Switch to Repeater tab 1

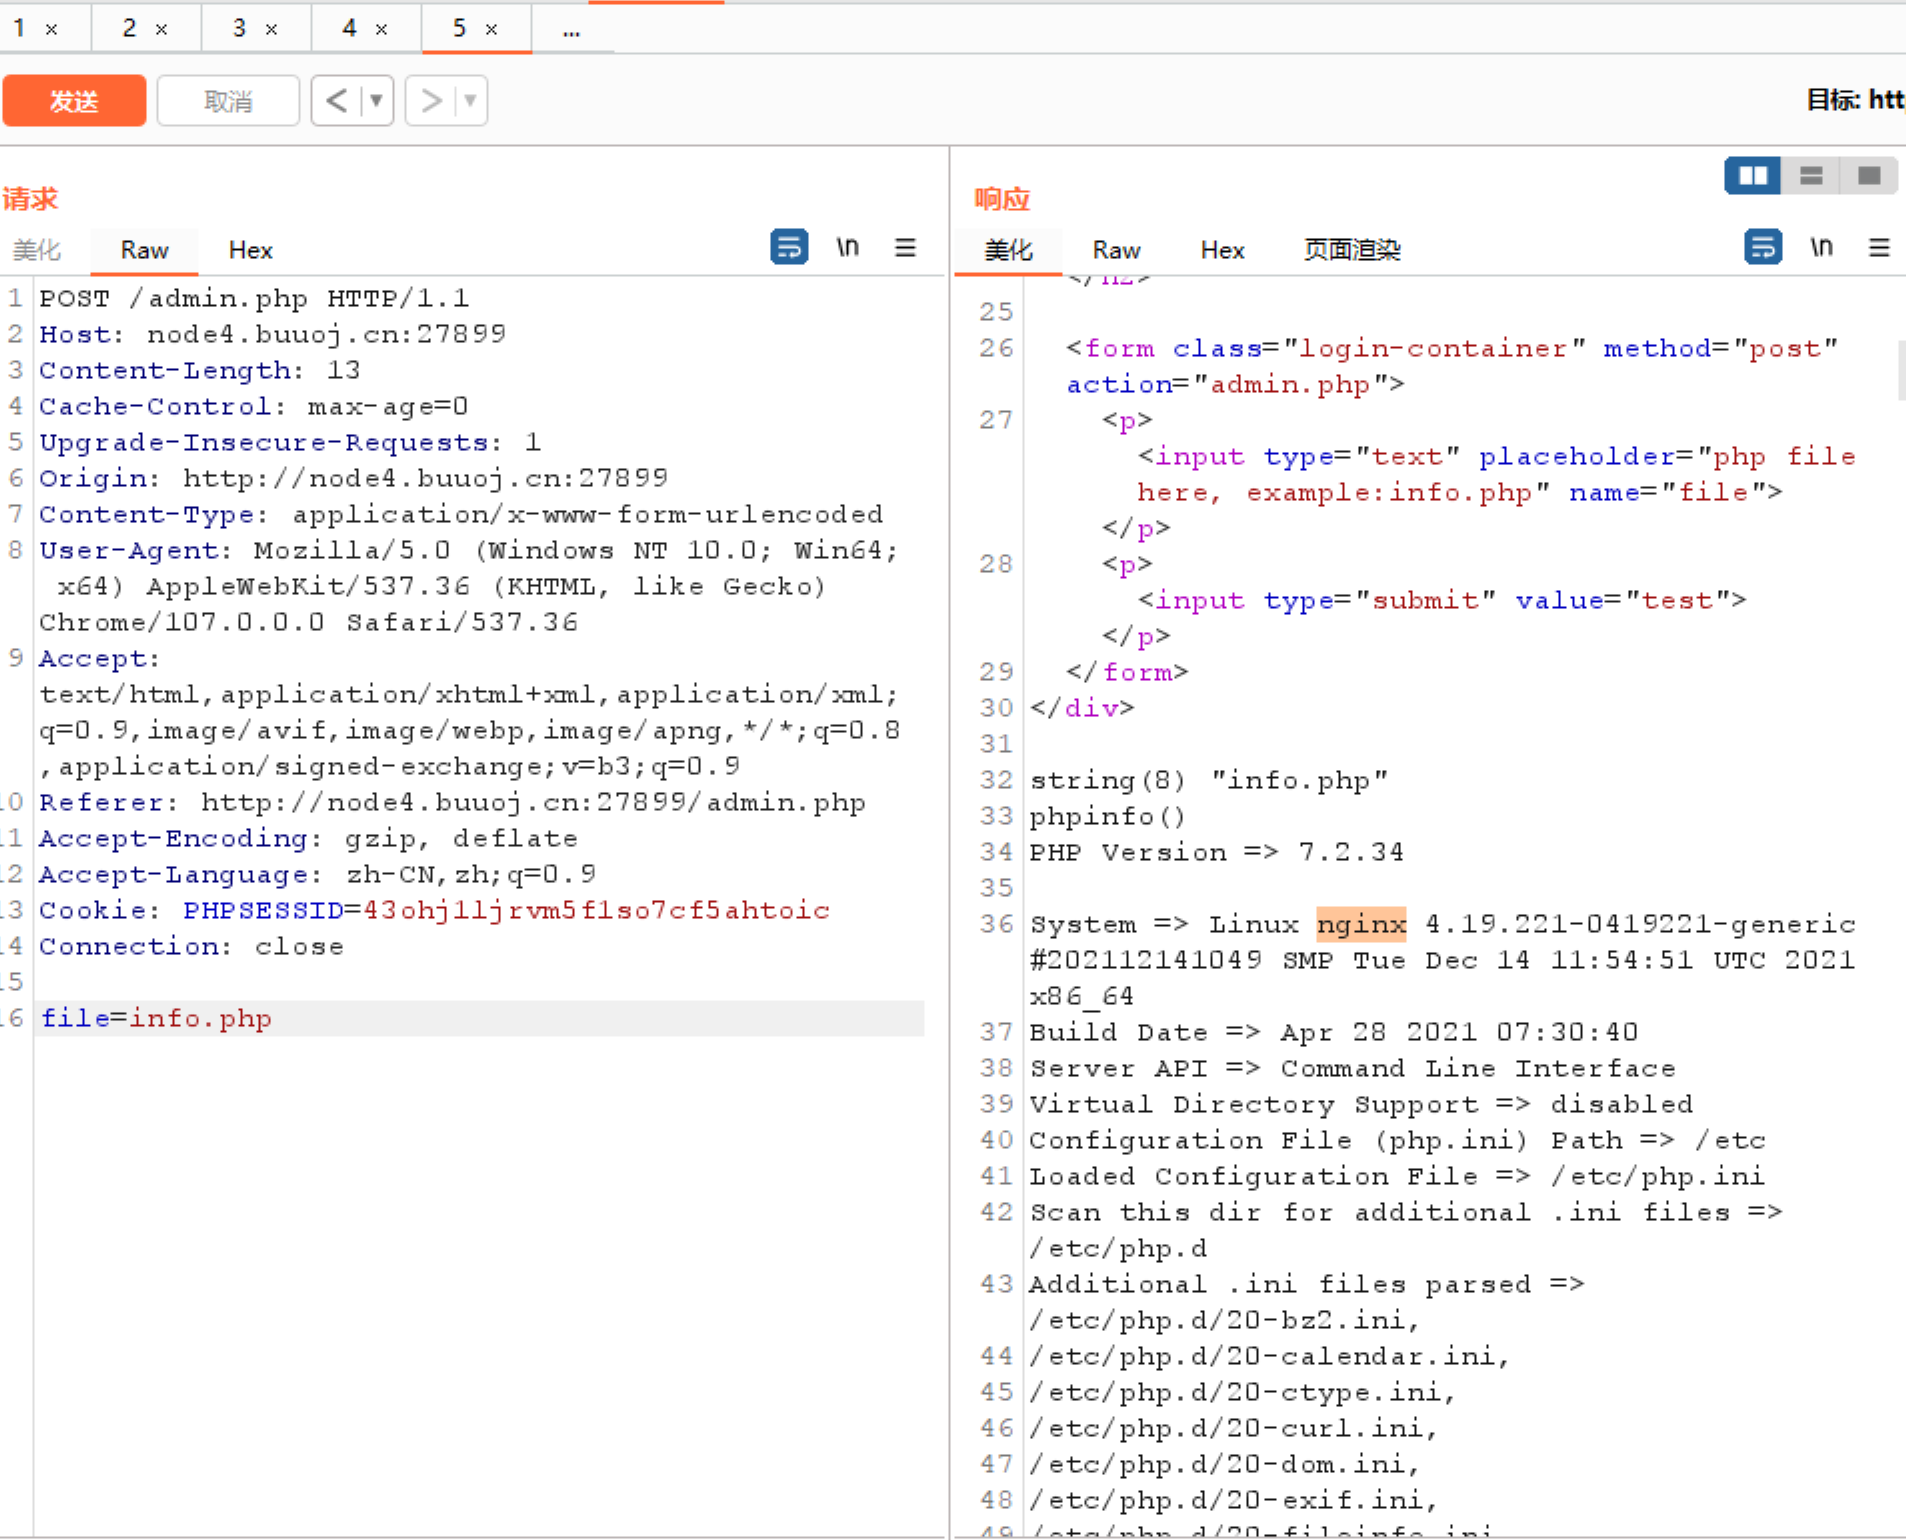pos(19,28)
